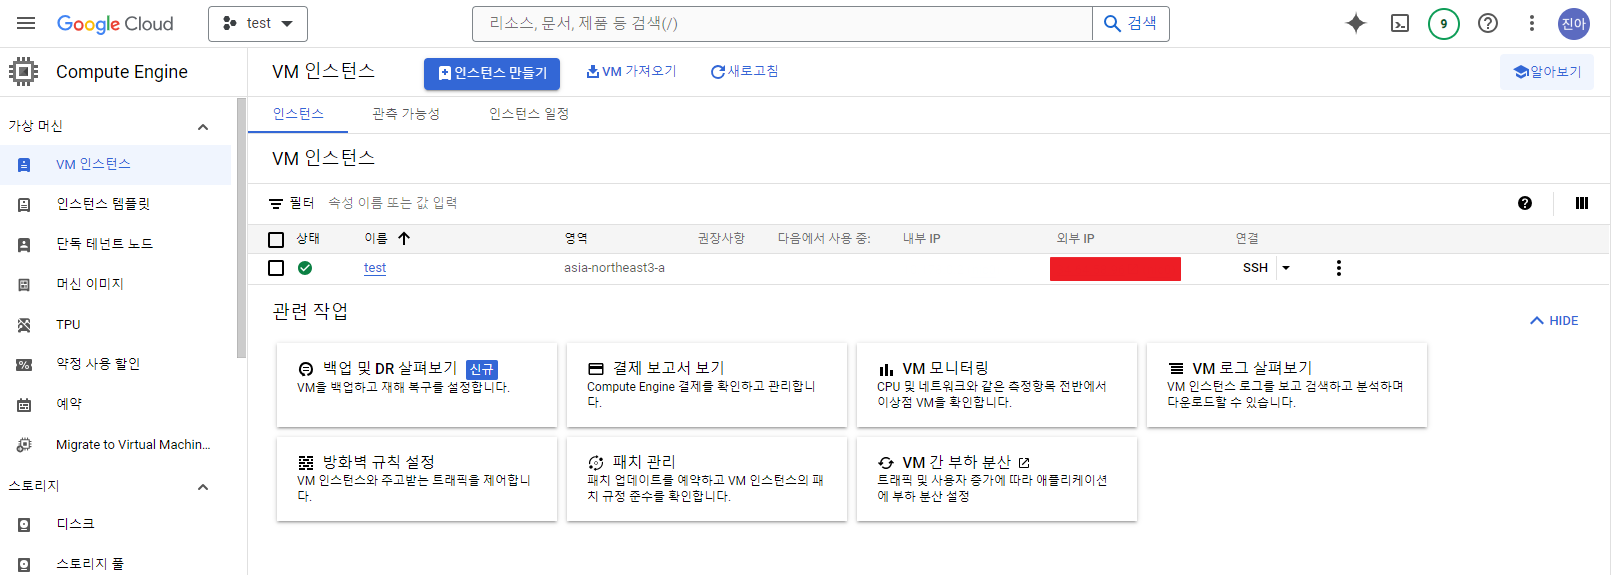
Task: Switch to the 인스턴스 tab
Action: coord(298,114)
